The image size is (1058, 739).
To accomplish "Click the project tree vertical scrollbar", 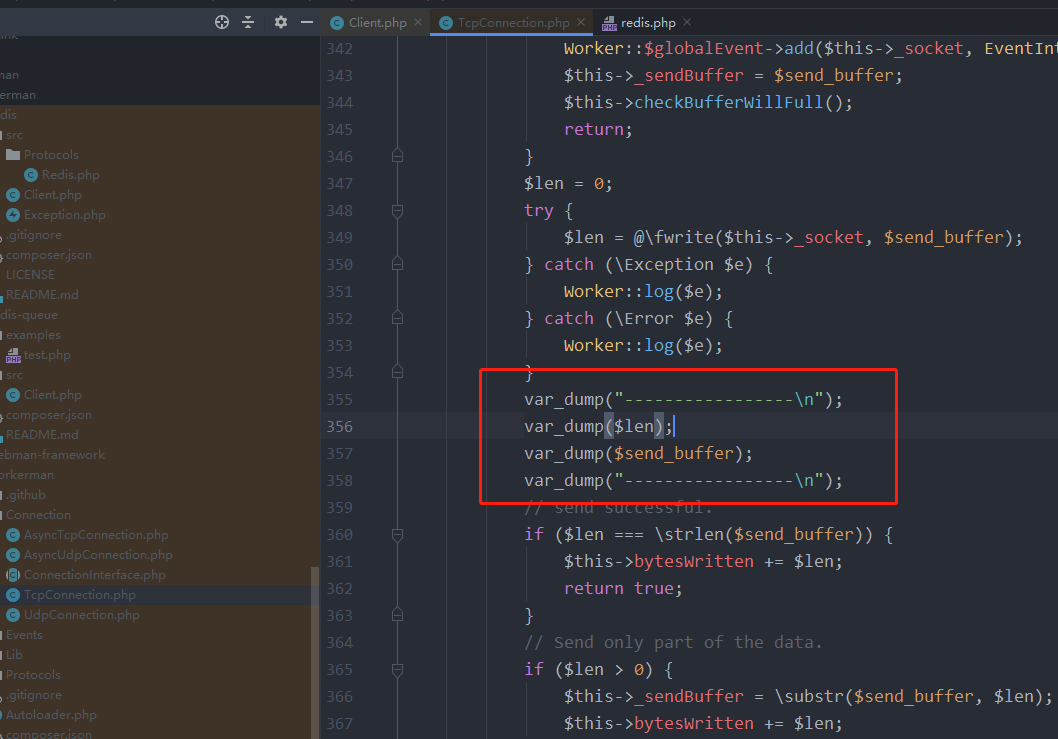I will 314,652.
